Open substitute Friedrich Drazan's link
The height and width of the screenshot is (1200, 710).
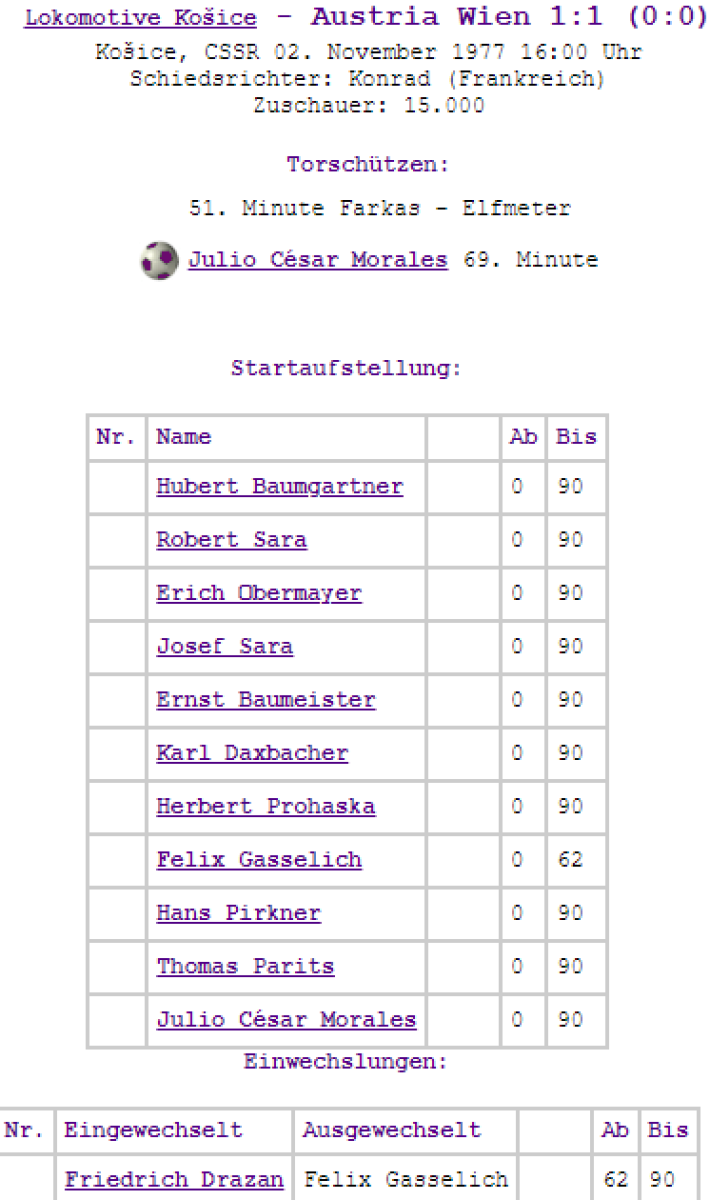click(173, 1180)
